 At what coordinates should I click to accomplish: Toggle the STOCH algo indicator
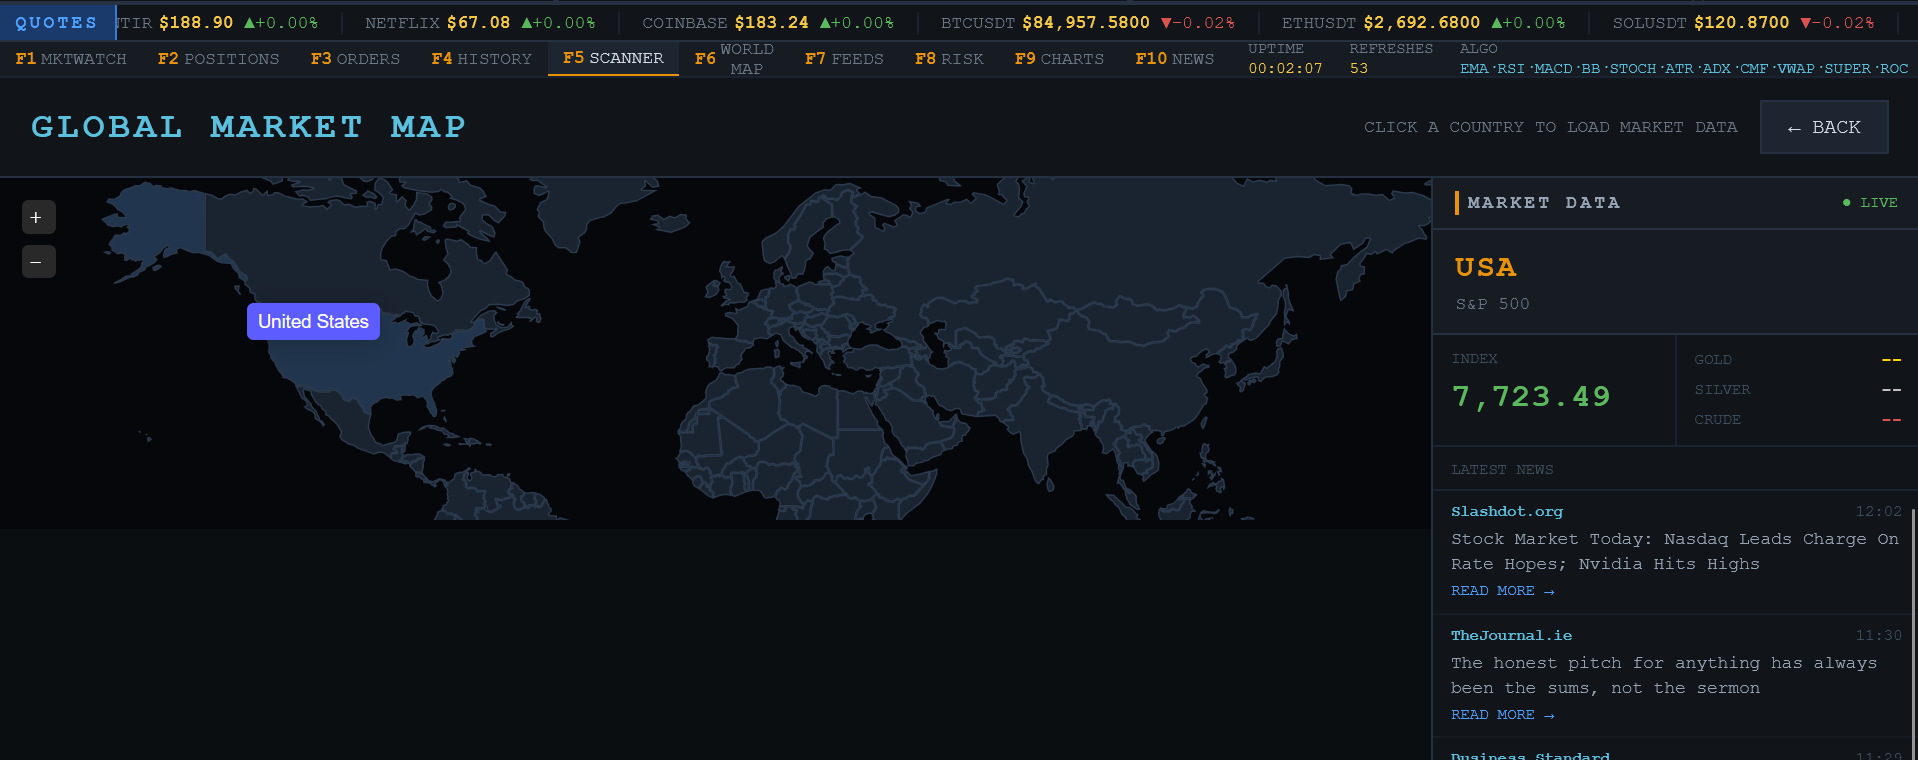[x=1633, y=69]
